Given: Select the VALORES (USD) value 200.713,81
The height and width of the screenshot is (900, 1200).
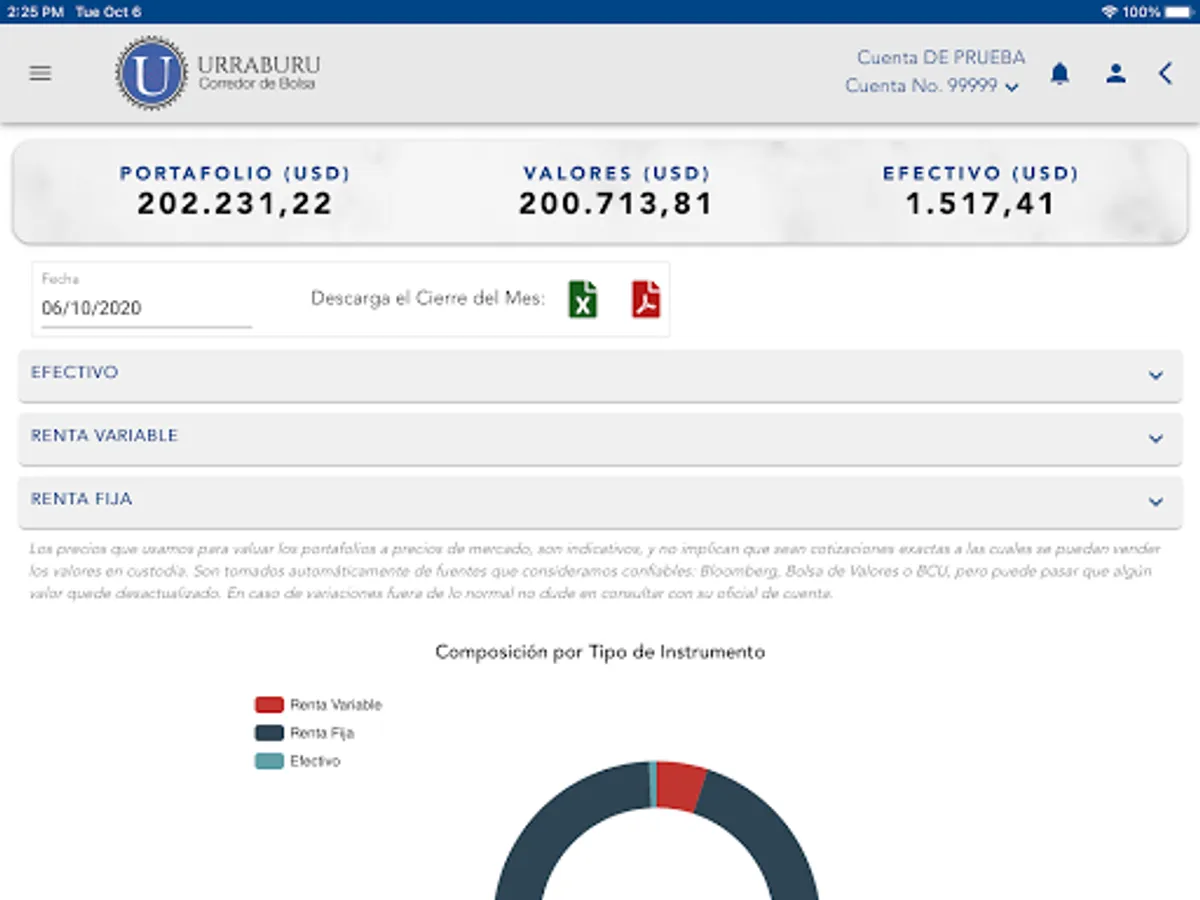Looking at the screenshot, I should pos(616,204).
